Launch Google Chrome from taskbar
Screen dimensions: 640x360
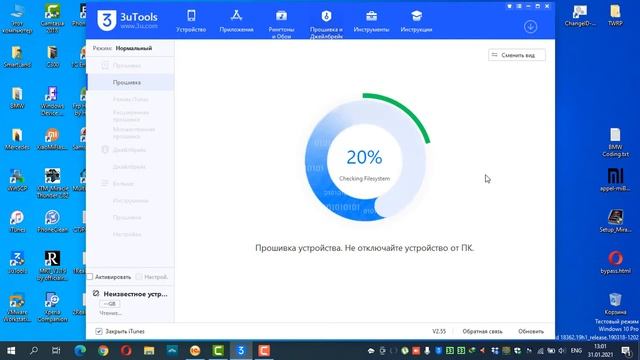tap(103, 350)
